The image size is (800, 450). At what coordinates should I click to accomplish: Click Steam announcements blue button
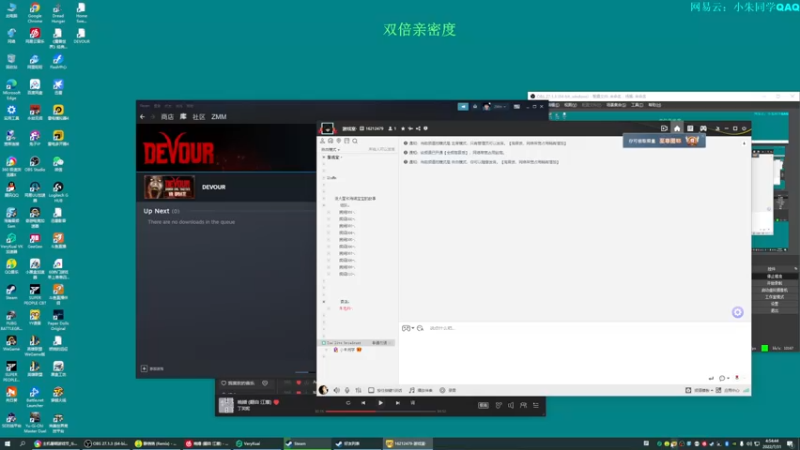[x=463, y=107]
